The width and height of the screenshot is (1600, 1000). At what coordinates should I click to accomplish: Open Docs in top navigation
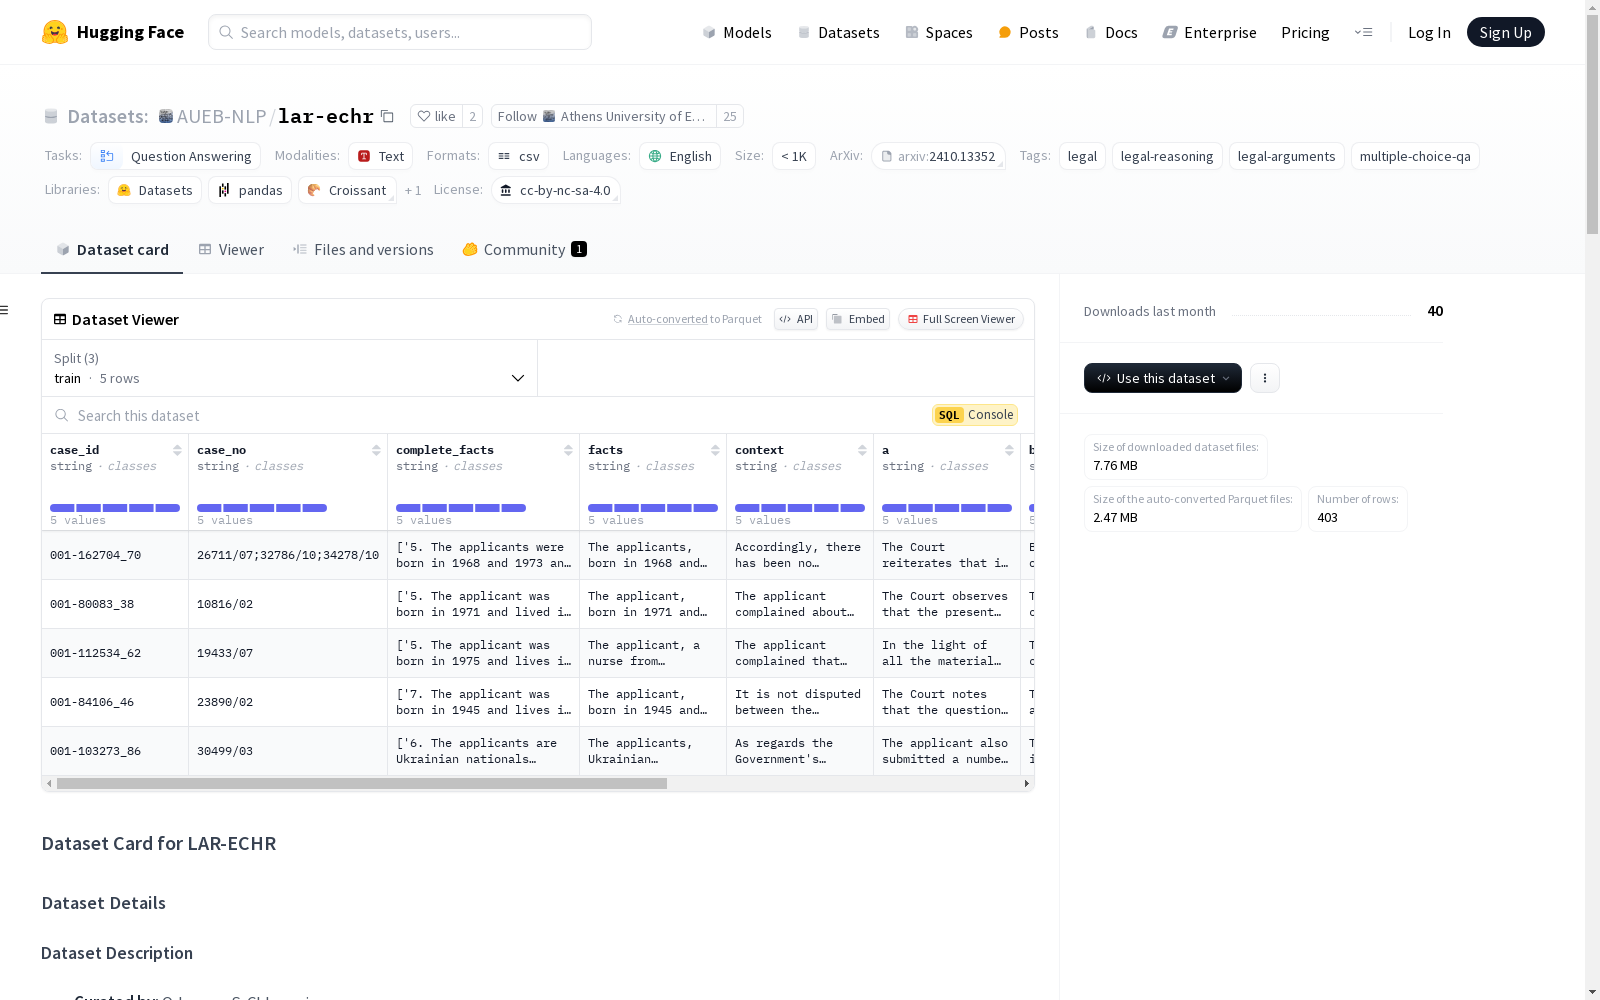(1111, 32)
